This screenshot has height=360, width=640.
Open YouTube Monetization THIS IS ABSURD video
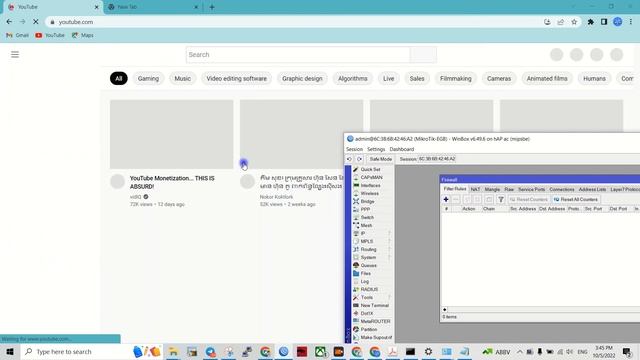(x=172, y=182)
